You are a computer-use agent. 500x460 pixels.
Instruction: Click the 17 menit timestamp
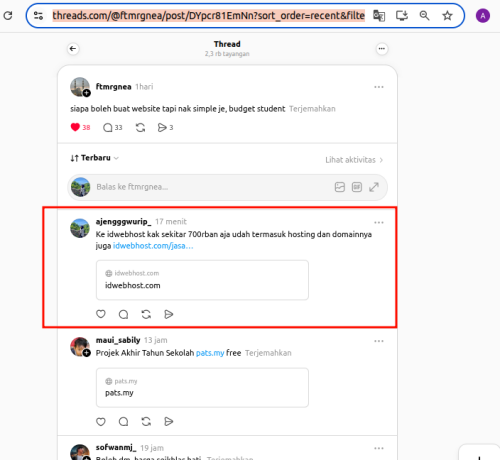171,222
